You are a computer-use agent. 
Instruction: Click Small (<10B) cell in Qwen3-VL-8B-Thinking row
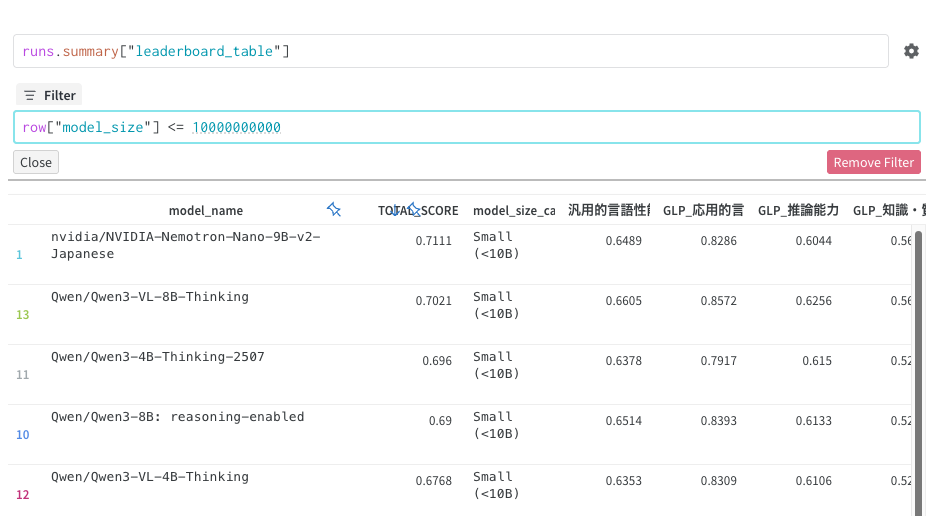pos(496,305)
